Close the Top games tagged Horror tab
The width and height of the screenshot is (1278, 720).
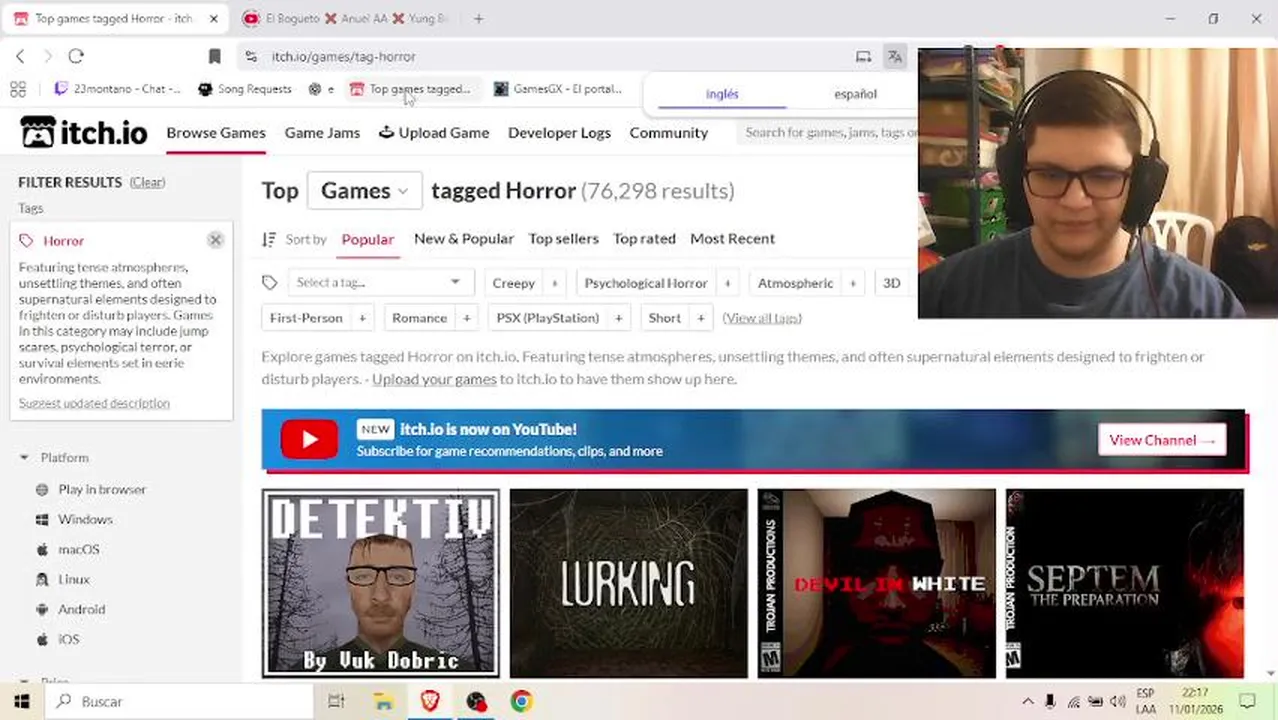[x=213, y=19]
